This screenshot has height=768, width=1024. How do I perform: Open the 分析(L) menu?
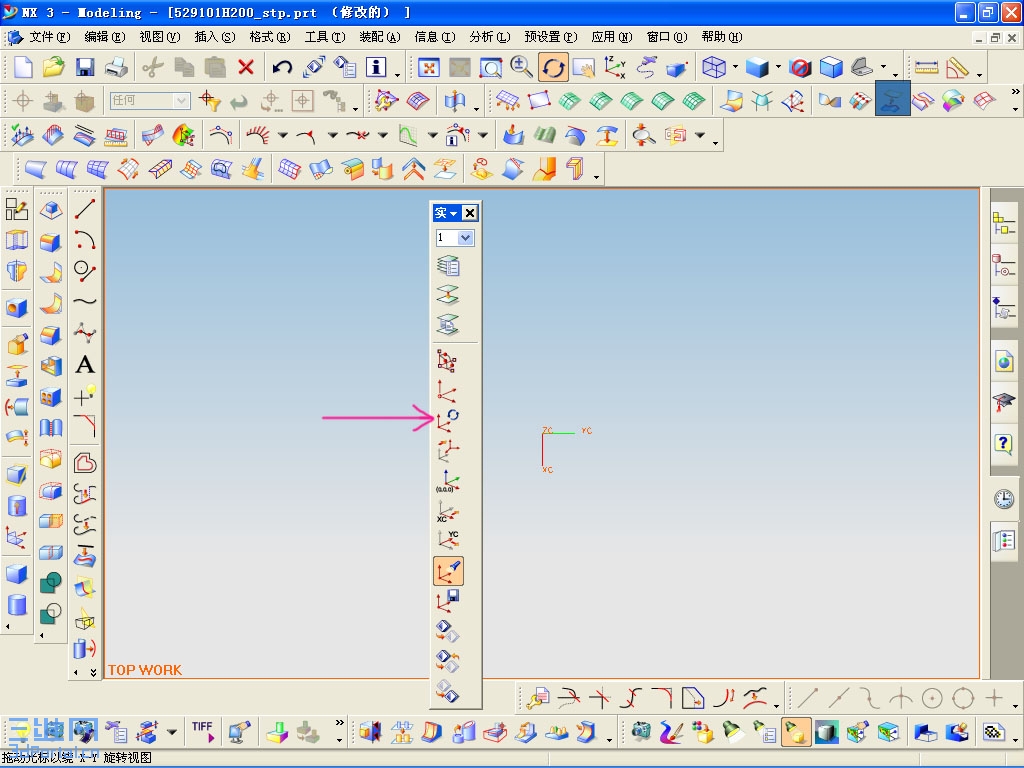point(489,37)
